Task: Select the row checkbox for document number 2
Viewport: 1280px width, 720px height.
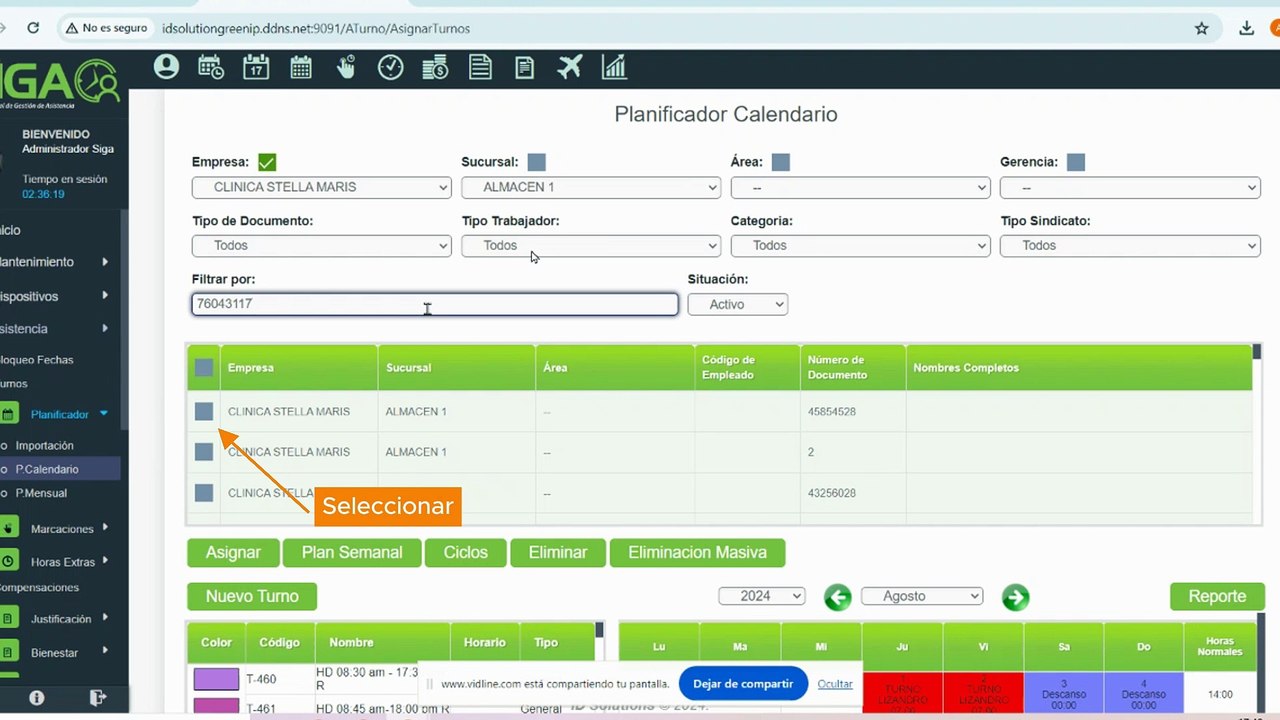Action: pyautogui.click(x=204, y=452)
